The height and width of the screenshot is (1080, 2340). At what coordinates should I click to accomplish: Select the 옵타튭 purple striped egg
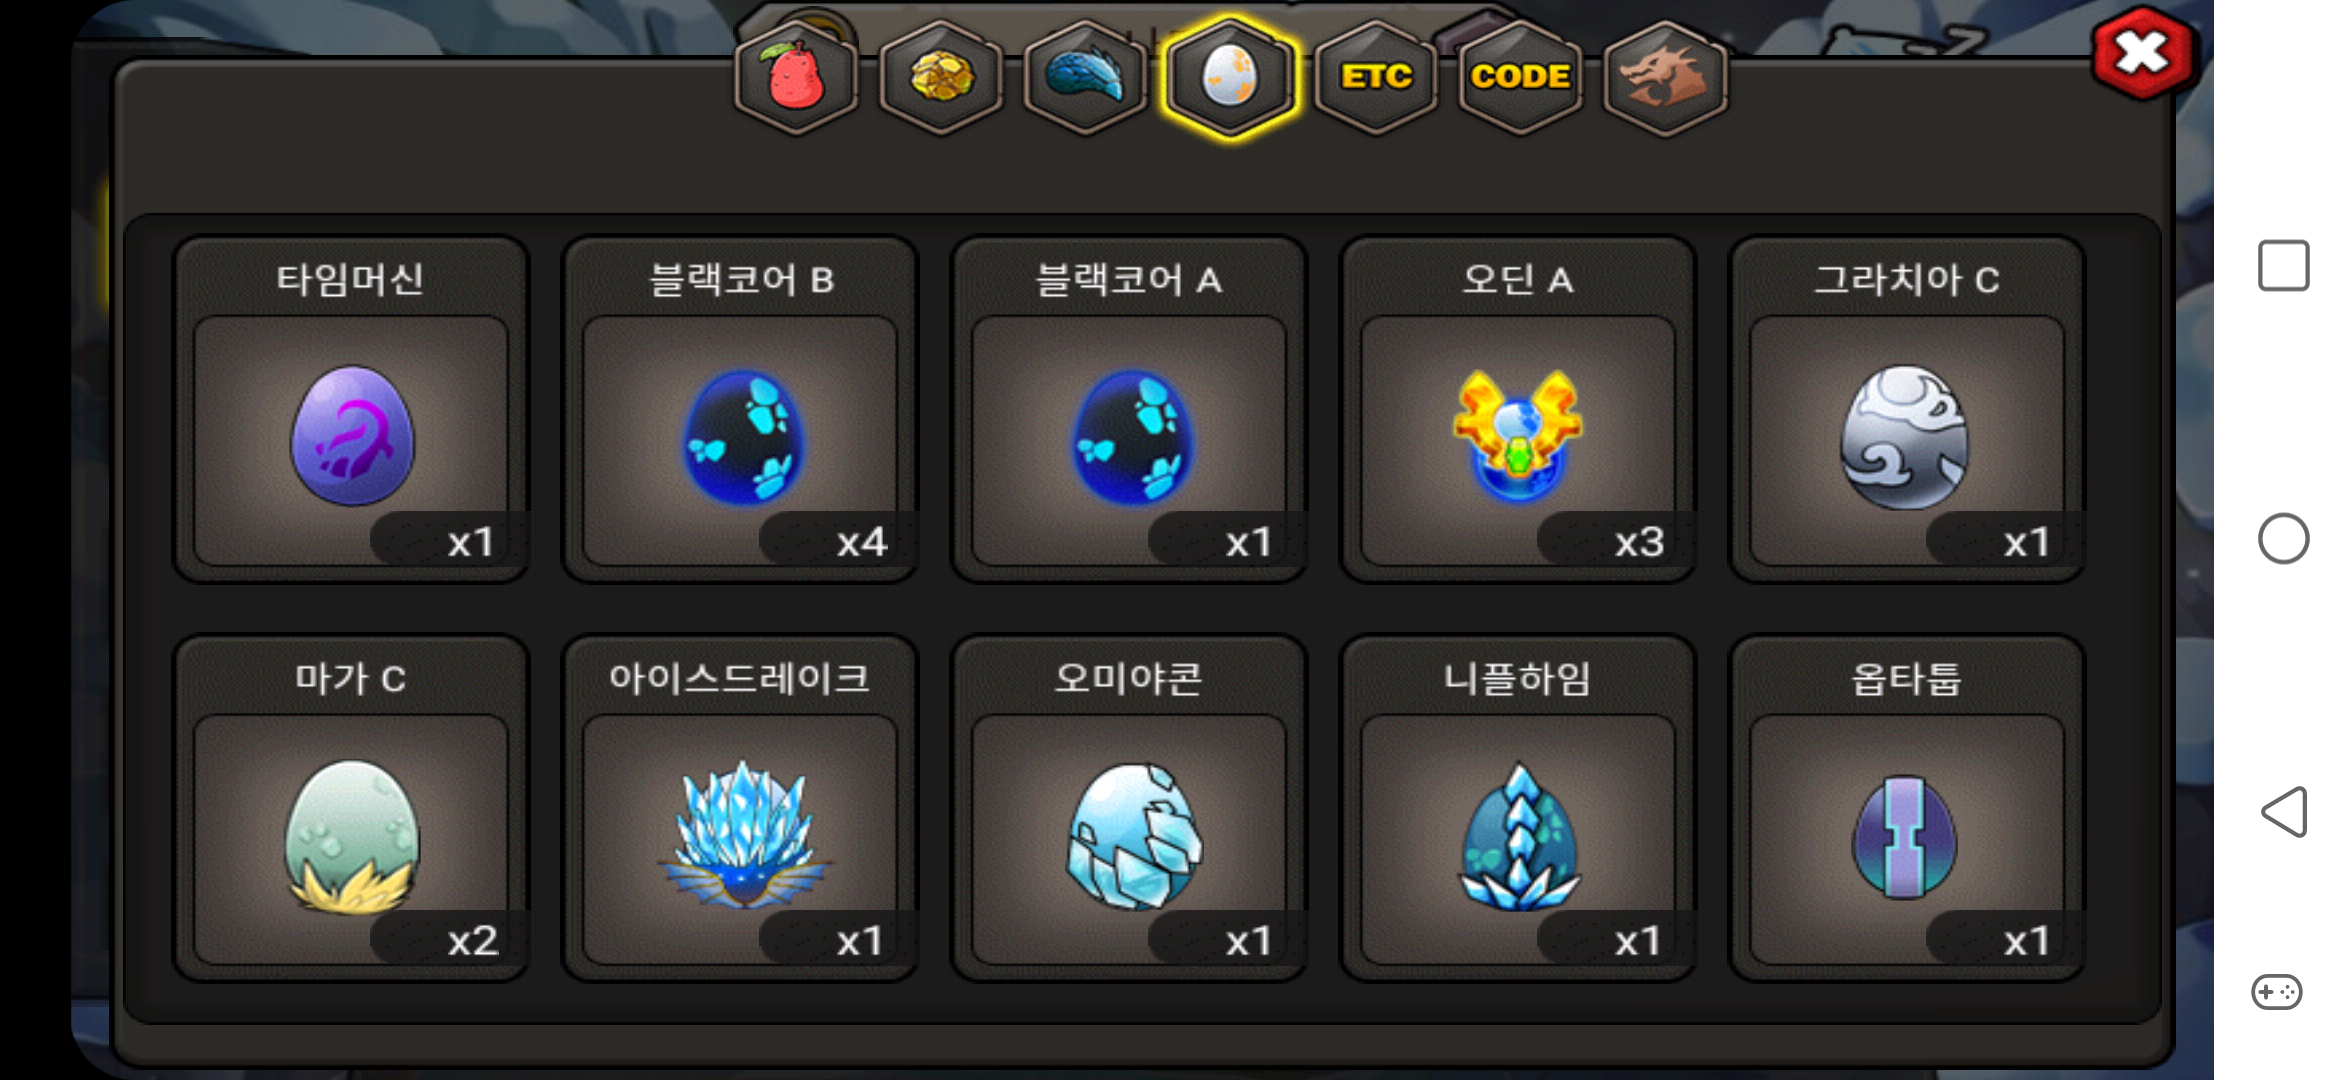coord(1907,808)
